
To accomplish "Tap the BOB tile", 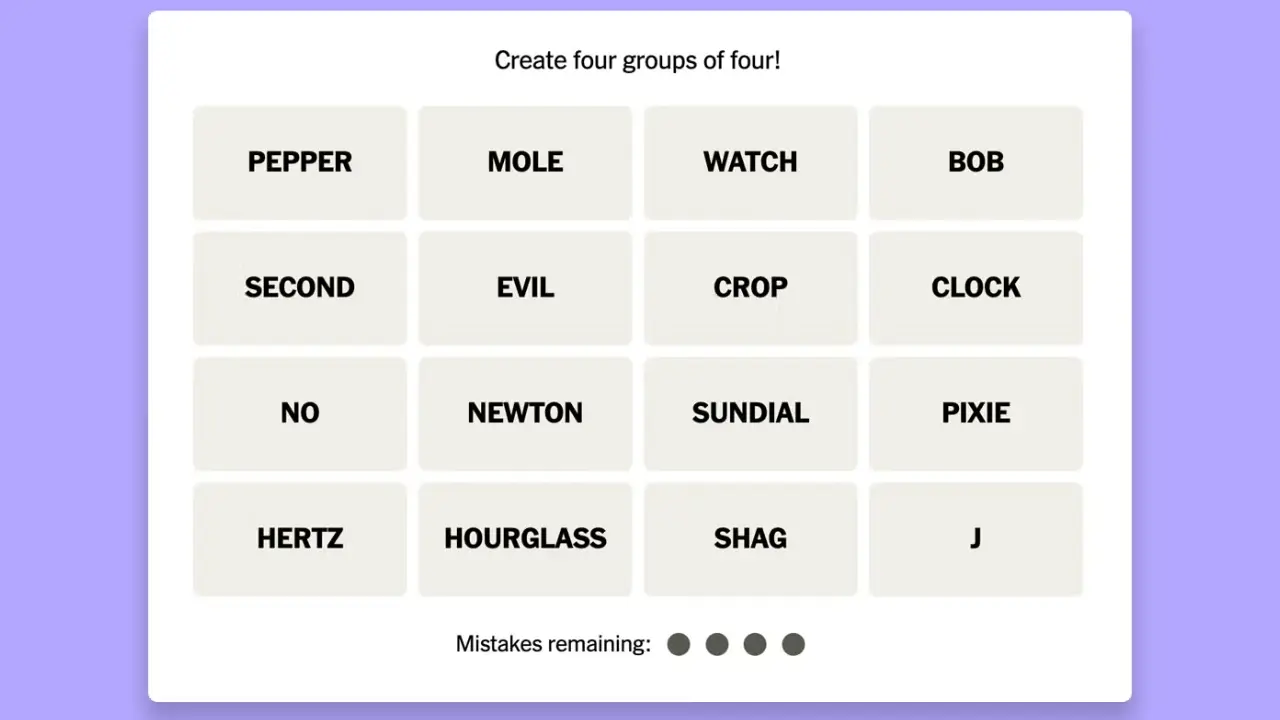I will [x=975, y=162].
